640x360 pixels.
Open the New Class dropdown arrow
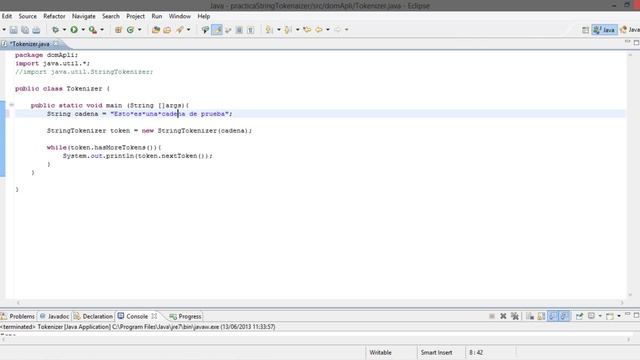point(139,30)
